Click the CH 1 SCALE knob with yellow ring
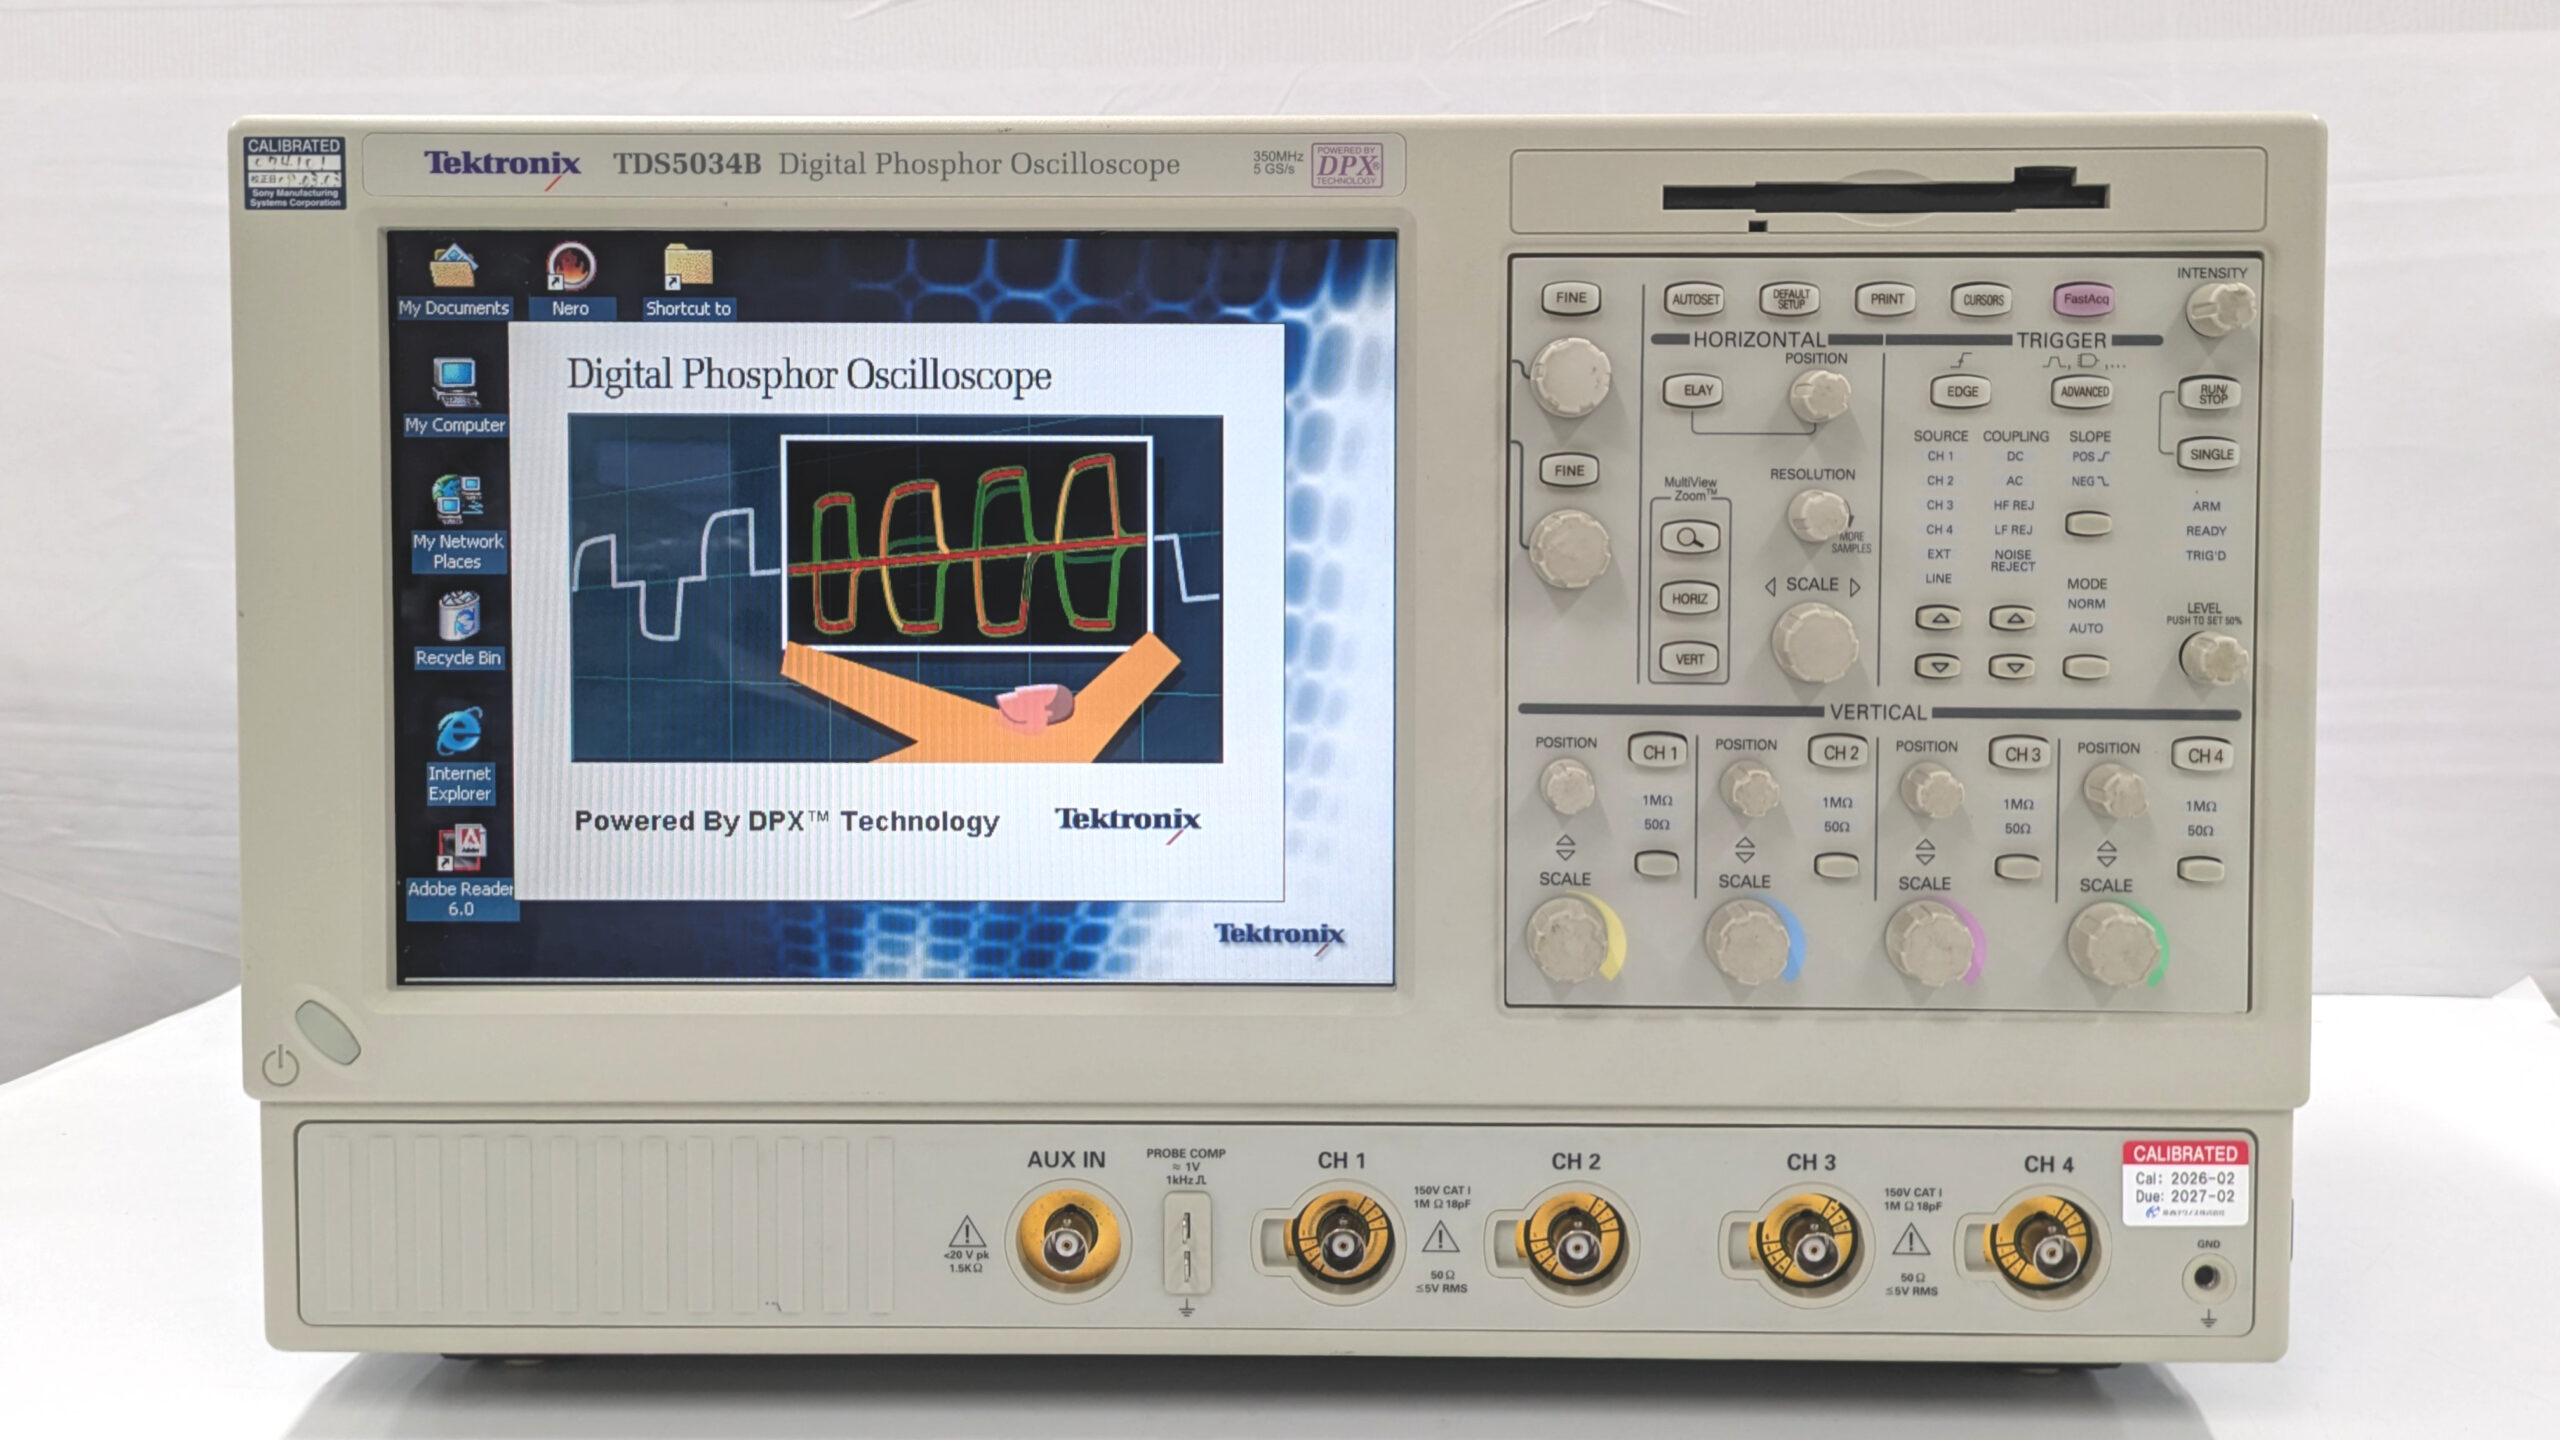 (1570, 939)
